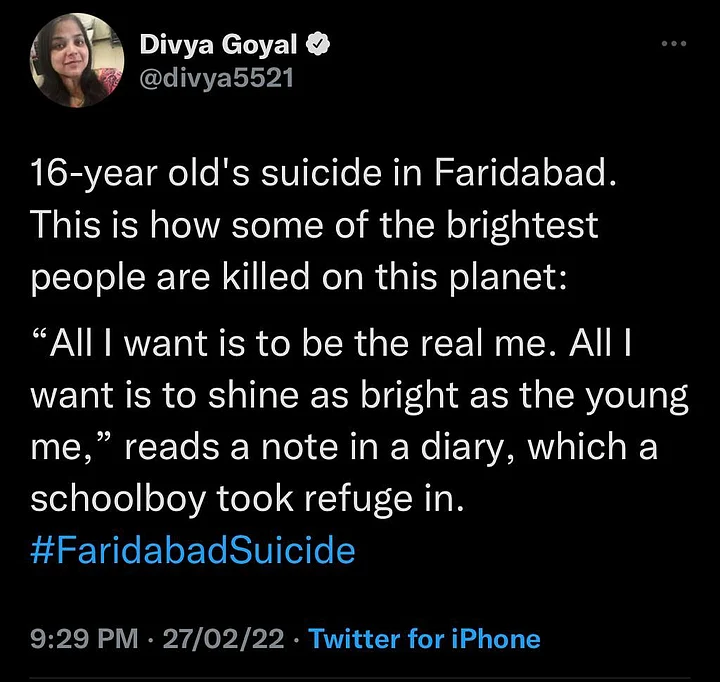Viewport: 720px width, 682px height.
Task: Click the empty header area right of the name
Action: click(x=500, y=60)
